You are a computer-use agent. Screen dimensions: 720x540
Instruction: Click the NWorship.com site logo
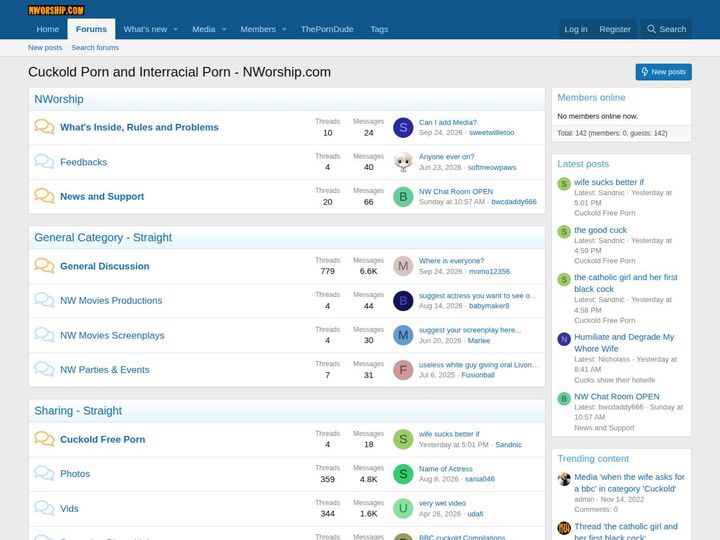pyautogui.click(x=56, y=10)
